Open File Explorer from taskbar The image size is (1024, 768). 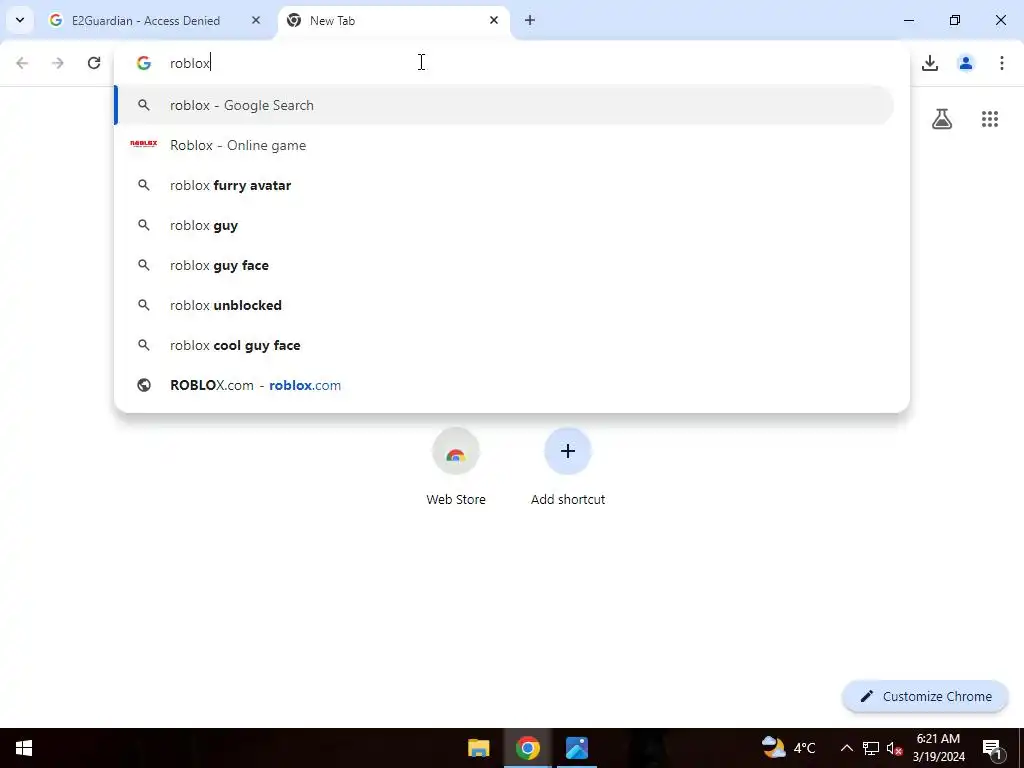tap(479, 748)
